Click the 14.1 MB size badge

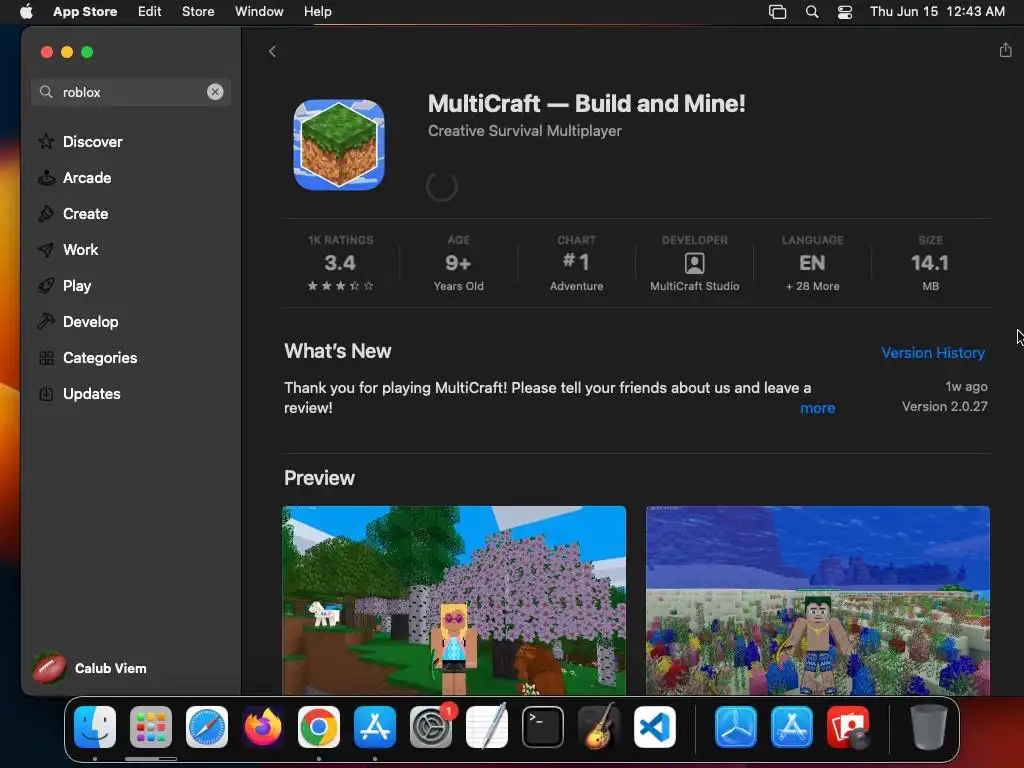point(930,263)
